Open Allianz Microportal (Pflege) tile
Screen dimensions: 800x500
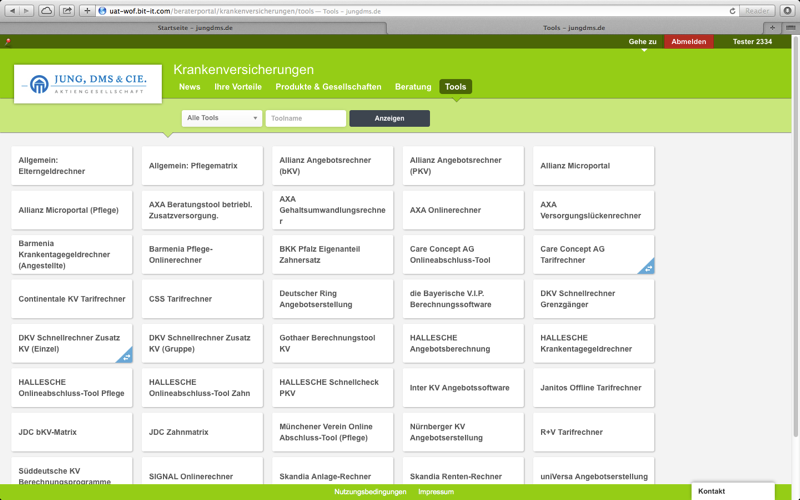coord(71,210)
